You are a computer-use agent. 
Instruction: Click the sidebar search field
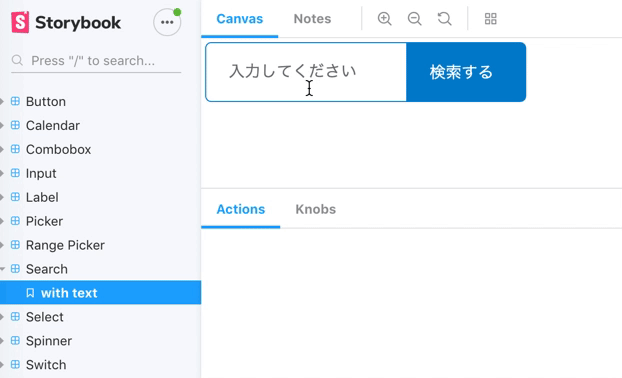[96, 61]
